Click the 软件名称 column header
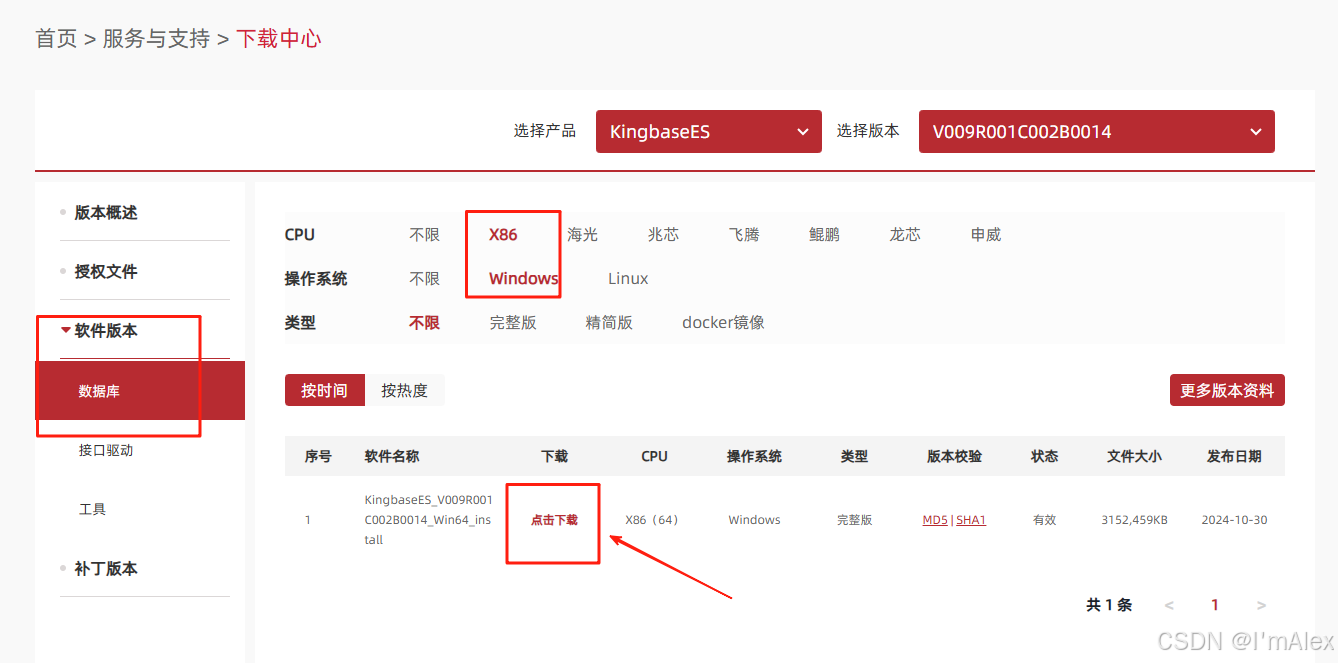This screenshot has height=663, width=1338. tap(392, 456)
